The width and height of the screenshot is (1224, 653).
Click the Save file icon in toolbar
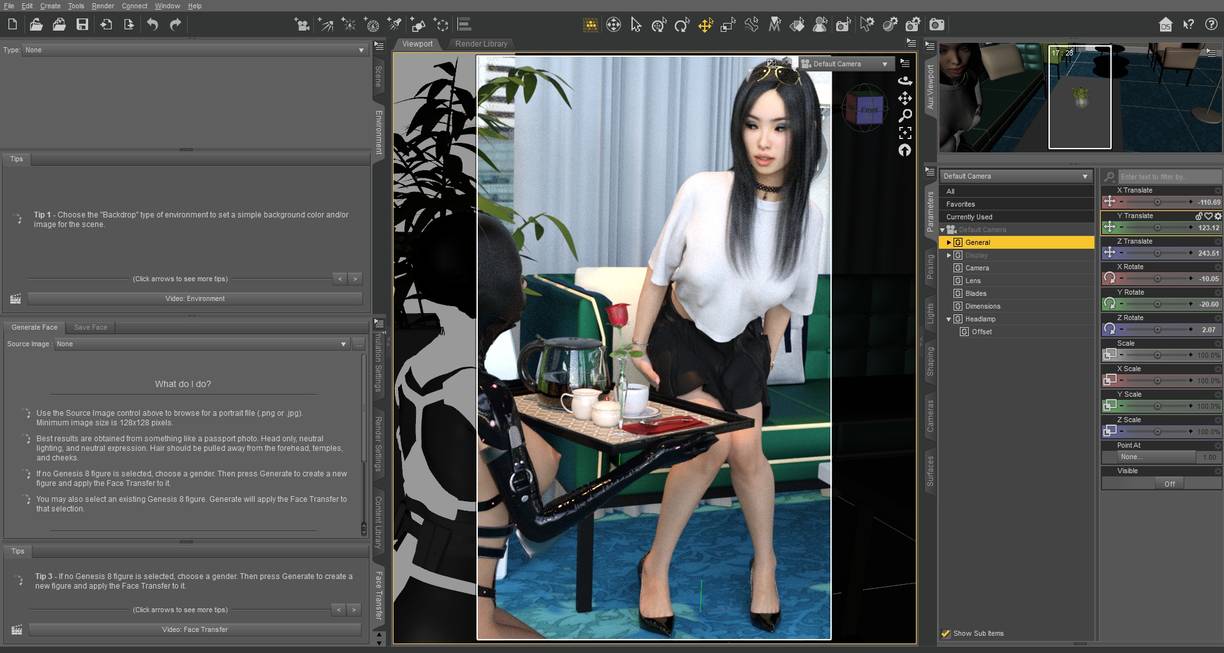tap(82, 24)
